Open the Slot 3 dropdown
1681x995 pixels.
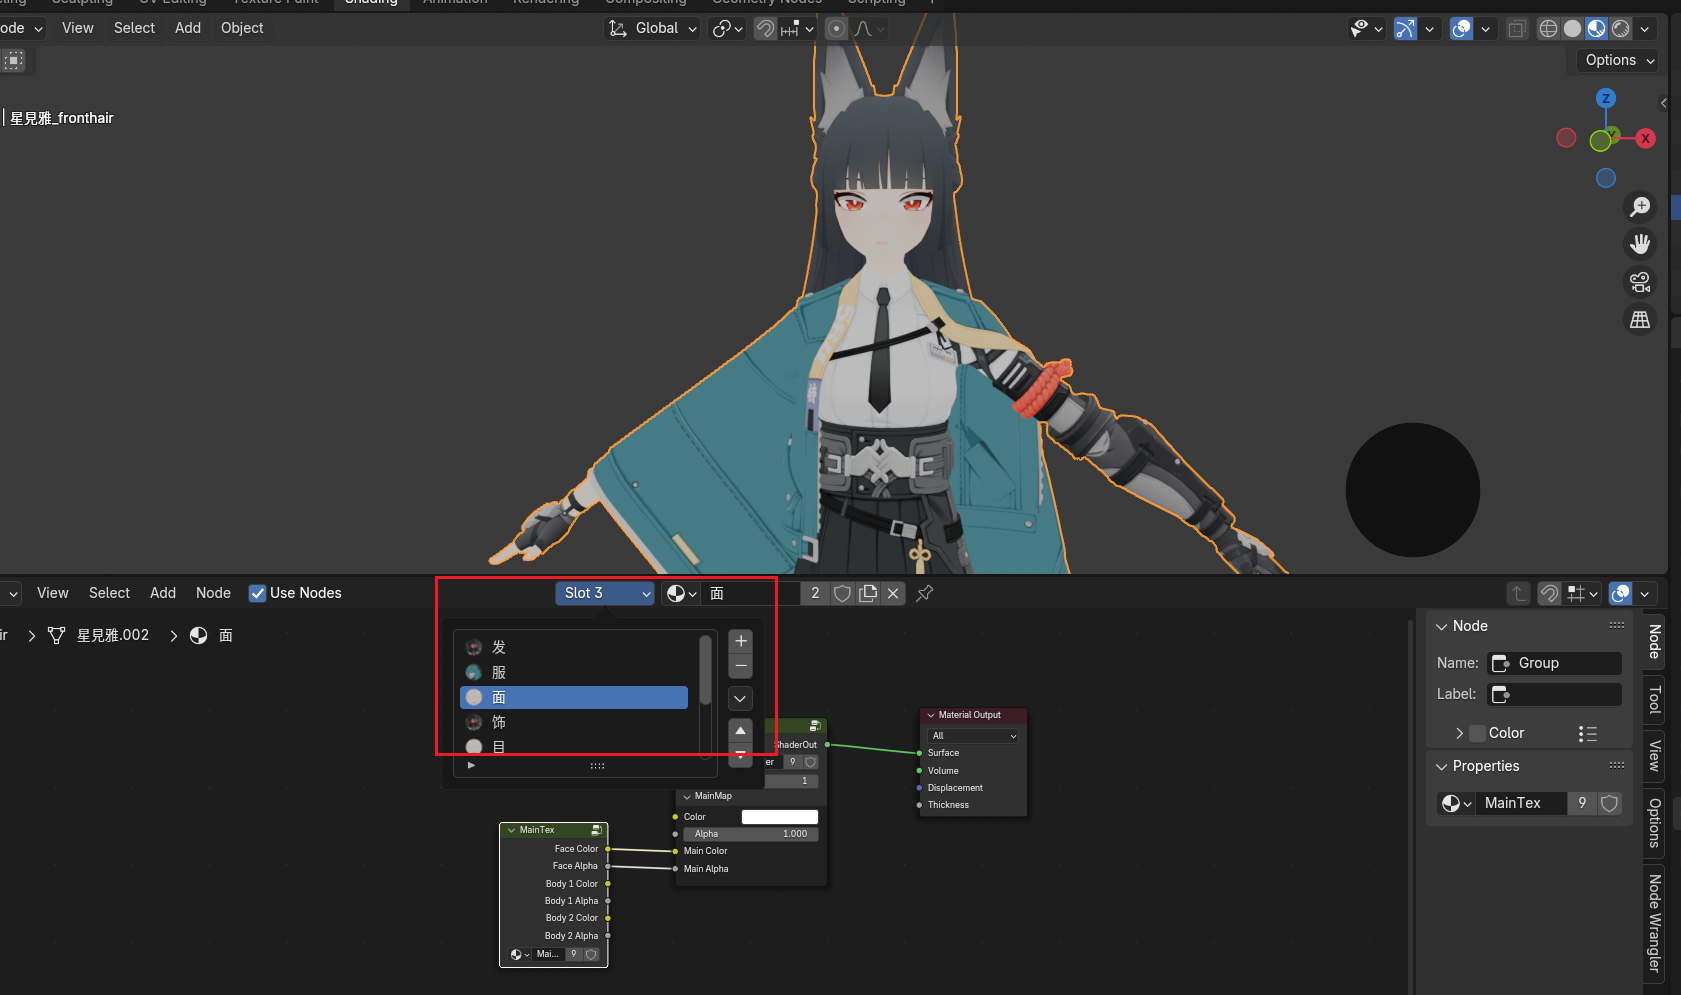[605, 593]
